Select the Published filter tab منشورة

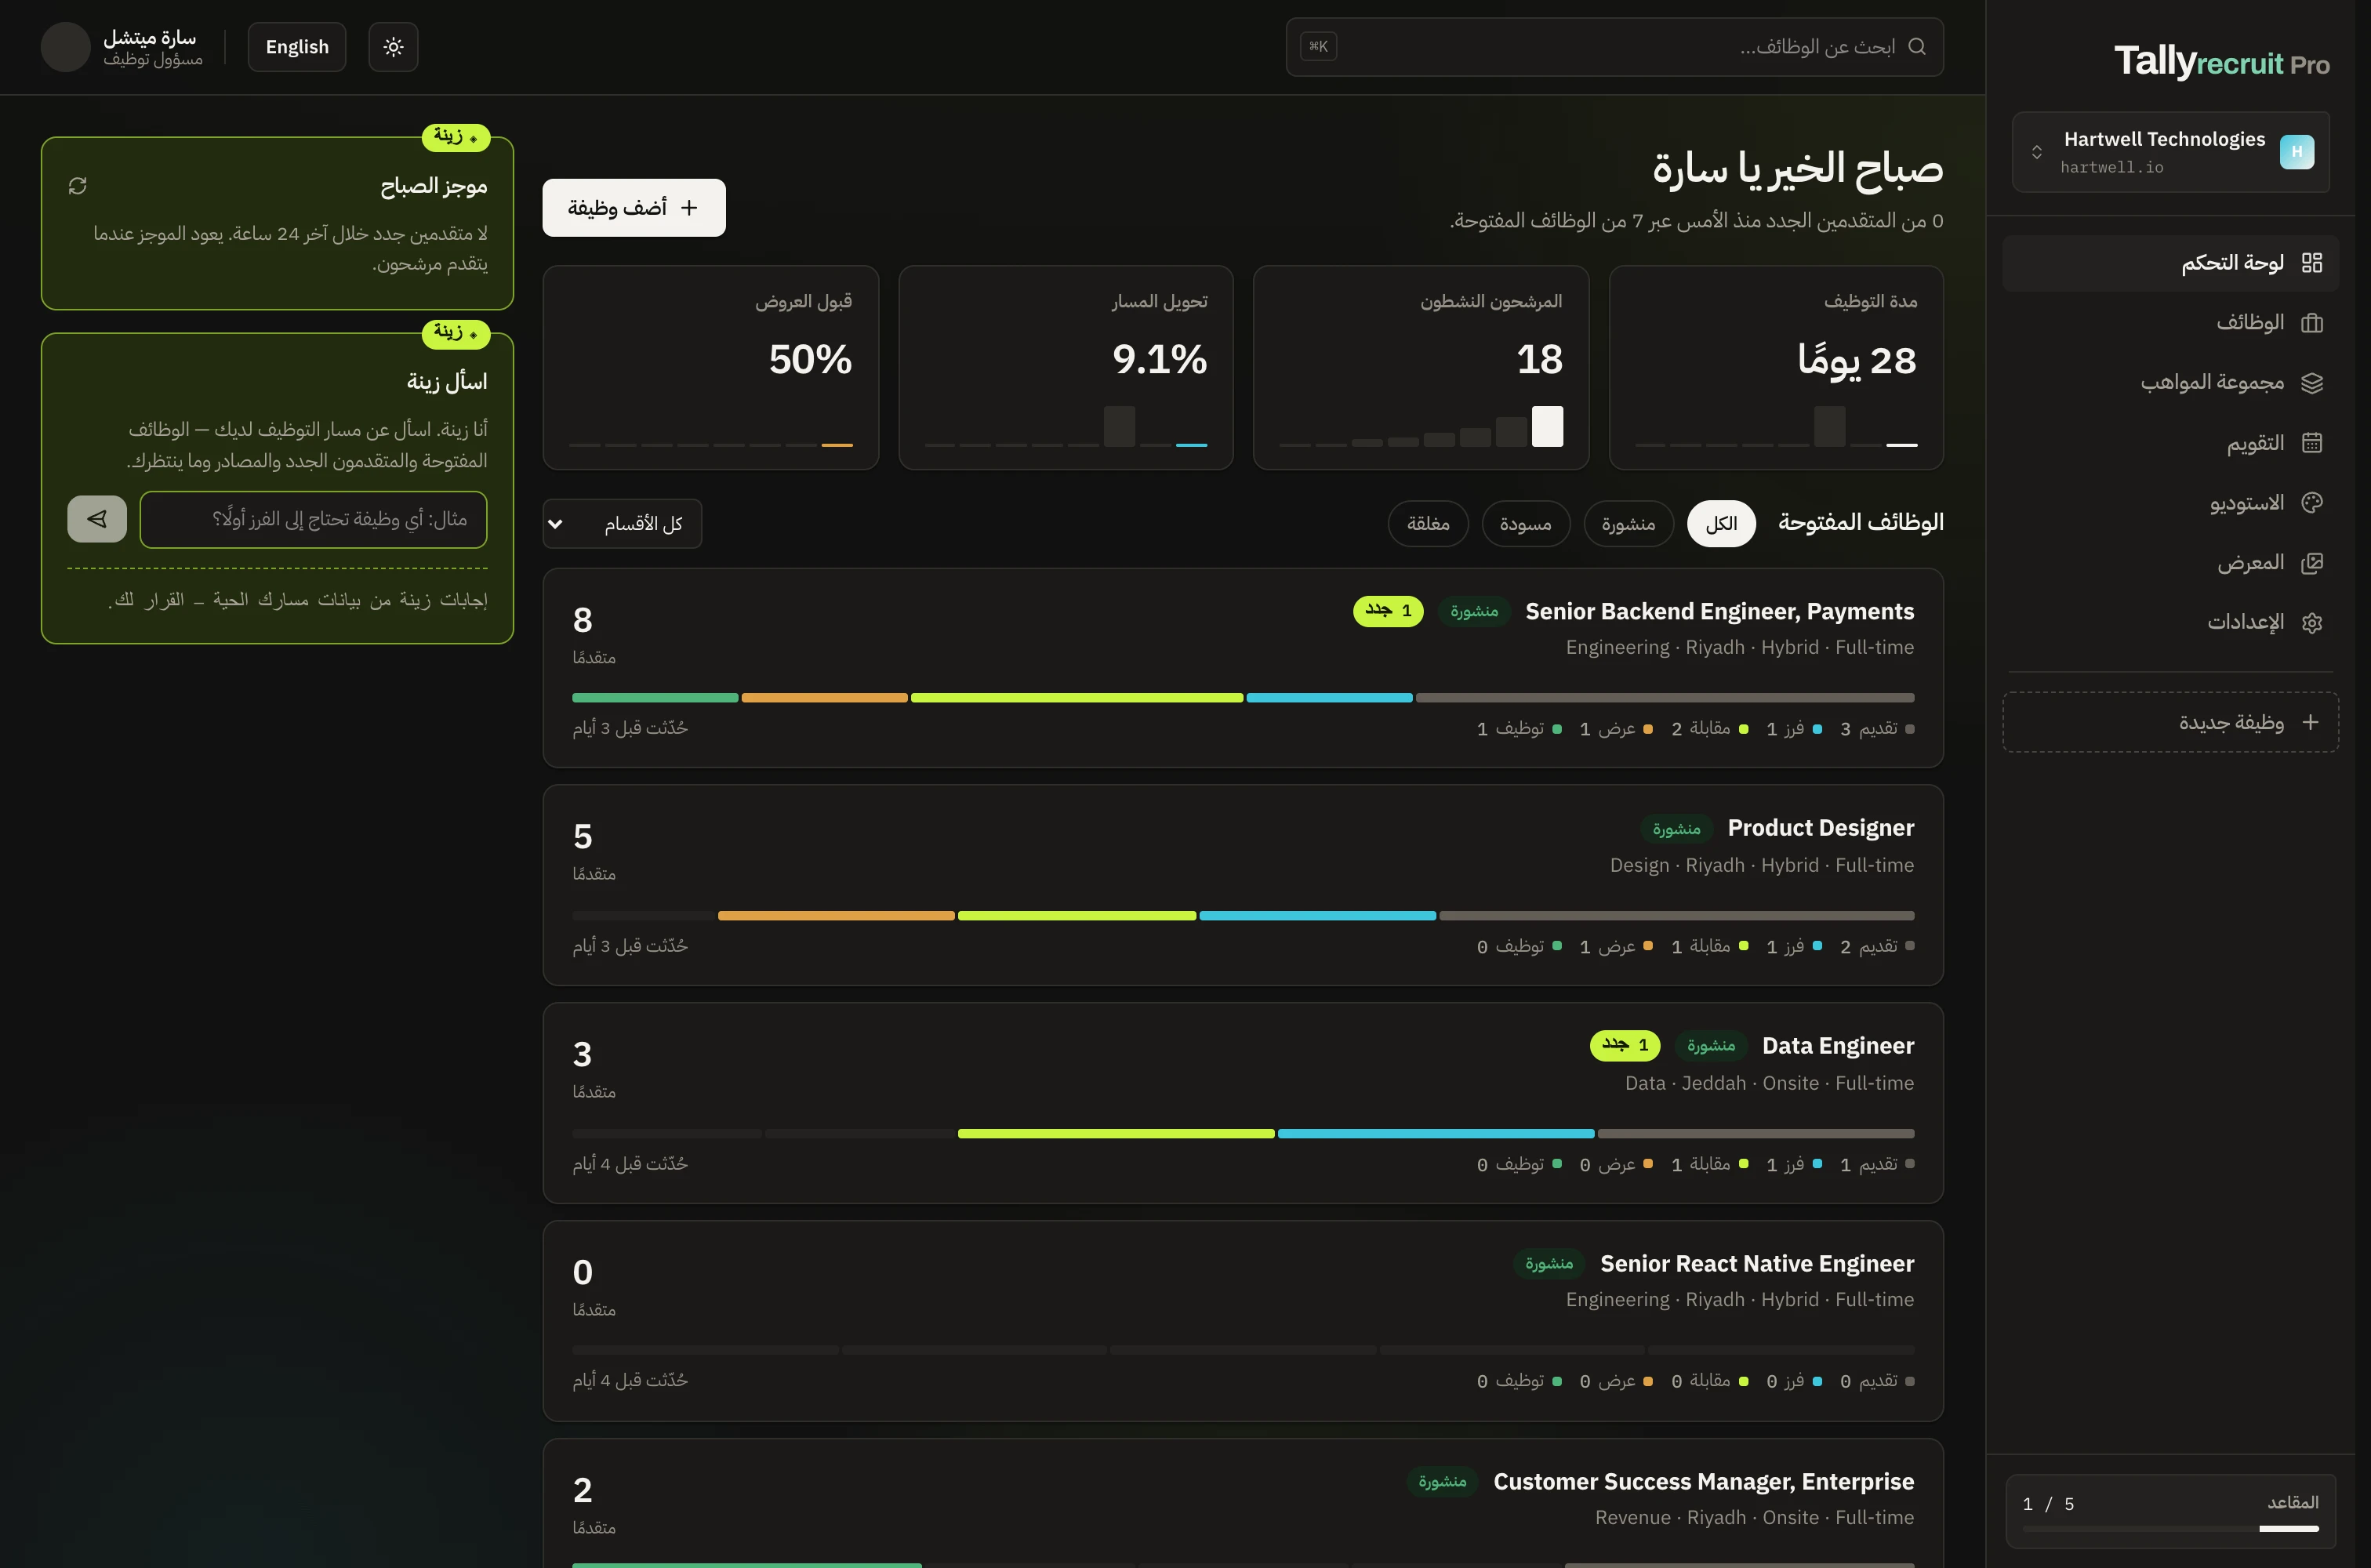1628,524
